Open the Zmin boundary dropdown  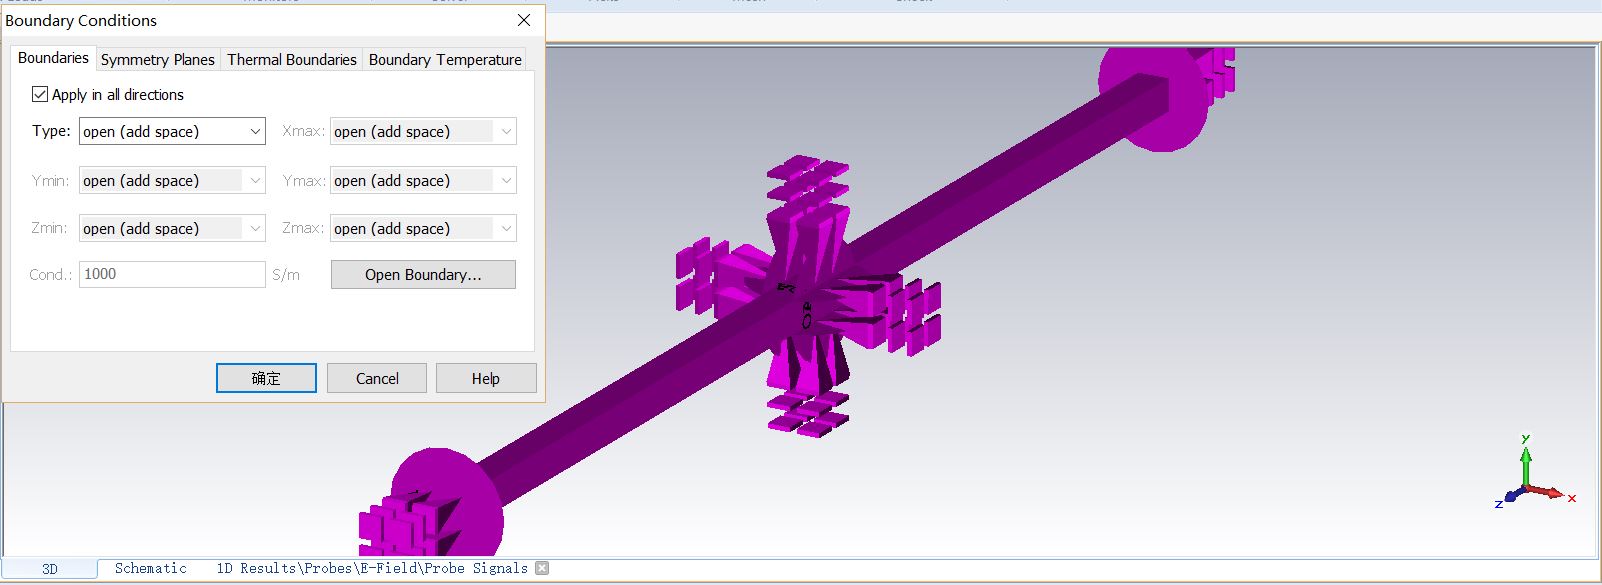click(x=172, y=228)
